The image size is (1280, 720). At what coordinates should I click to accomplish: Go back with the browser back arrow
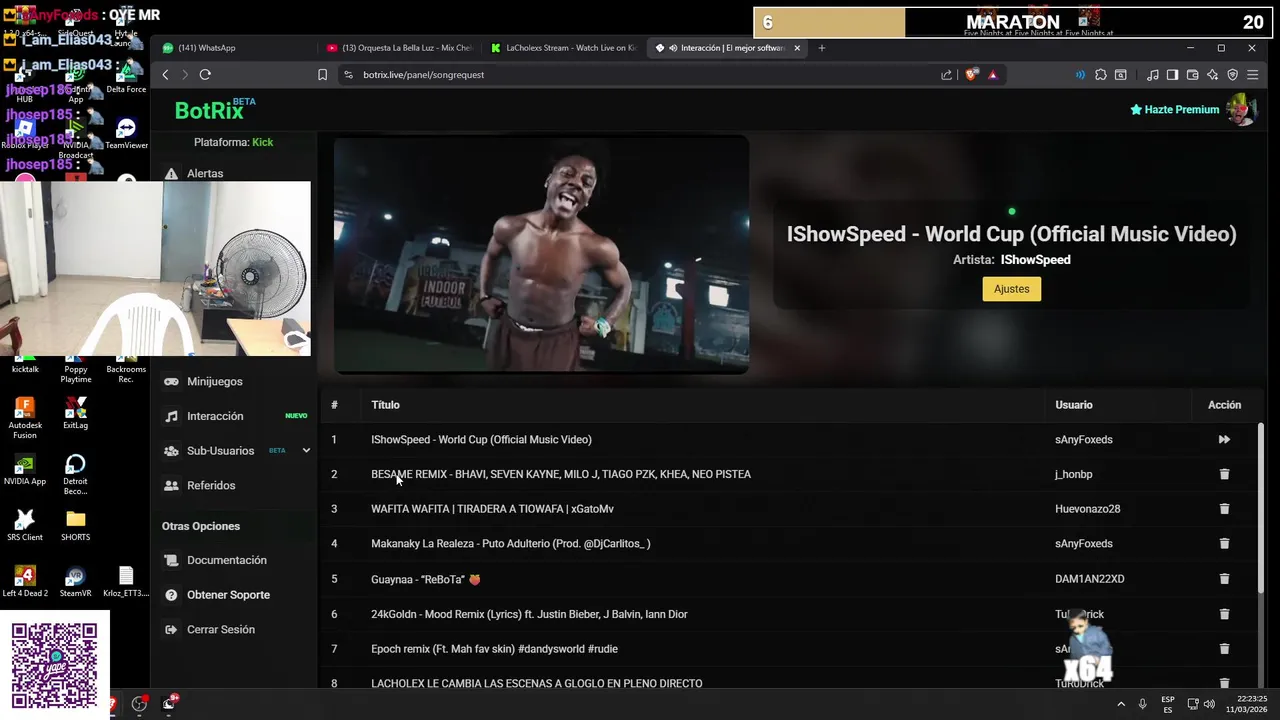coord(166,75)
